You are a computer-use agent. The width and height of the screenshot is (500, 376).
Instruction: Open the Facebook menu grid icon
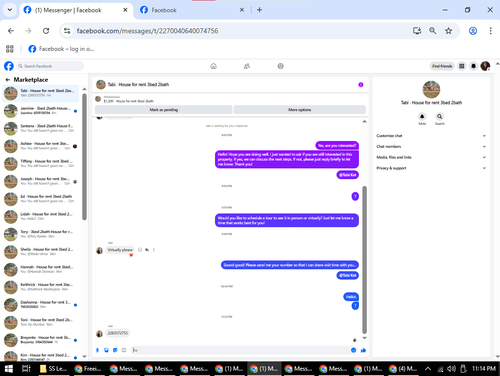click(462, 66)
